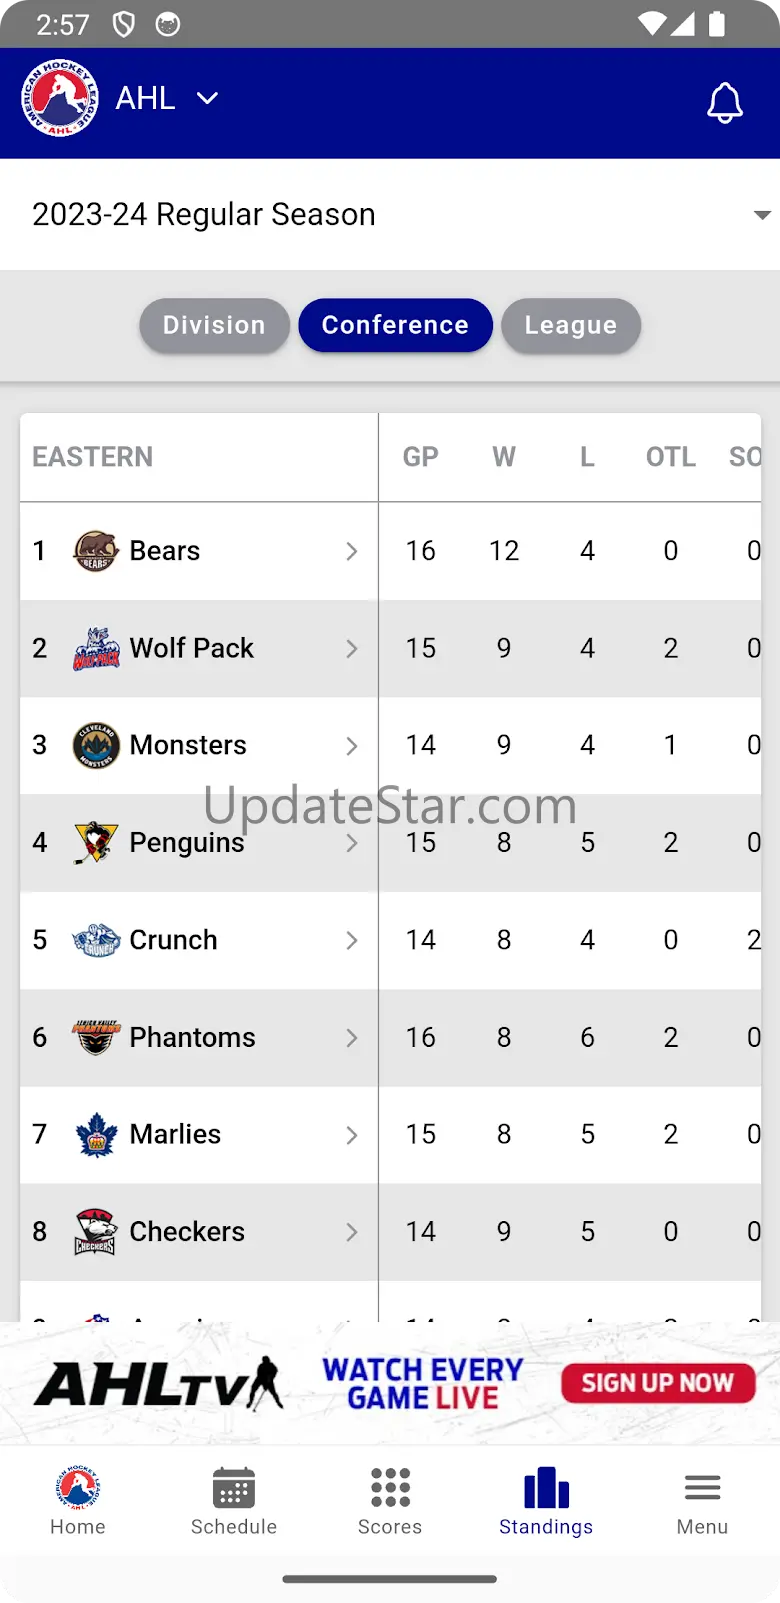780x1603 pixels.
Task: Expand Checkers row chevron
Action: [351, 1233]
